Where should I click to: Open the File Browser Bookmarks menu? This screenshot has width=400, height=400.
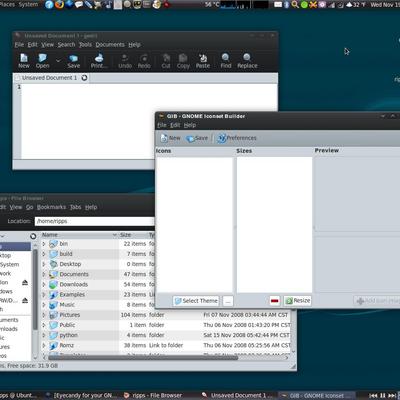pos(51,207)
